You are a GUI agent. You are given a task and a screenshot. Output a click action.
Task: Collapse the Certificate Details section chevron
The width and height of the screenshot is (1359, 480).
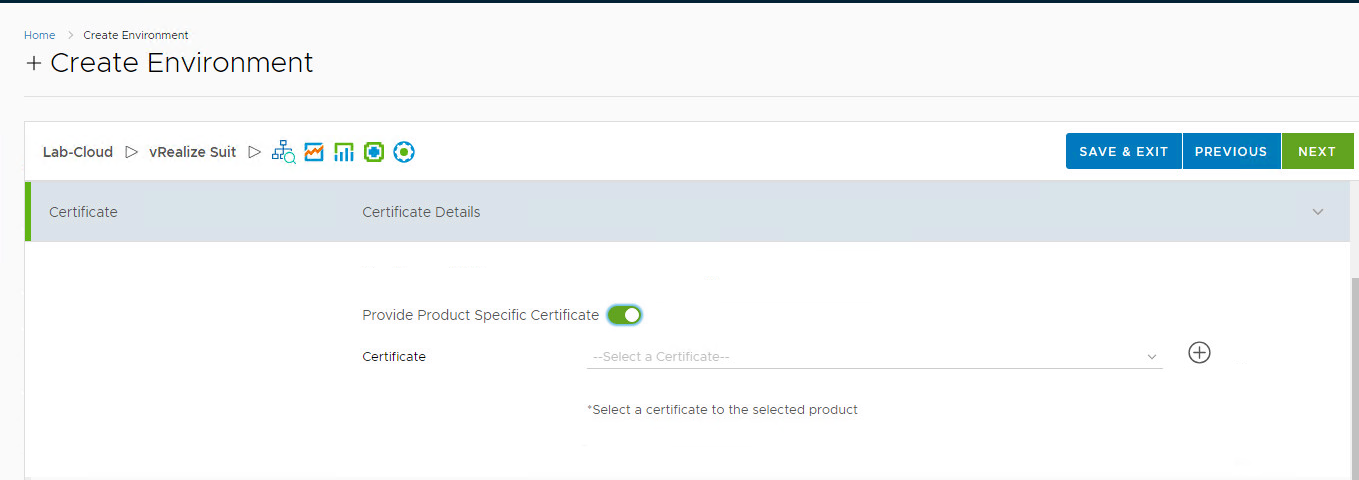click(x=1318, y=212)
